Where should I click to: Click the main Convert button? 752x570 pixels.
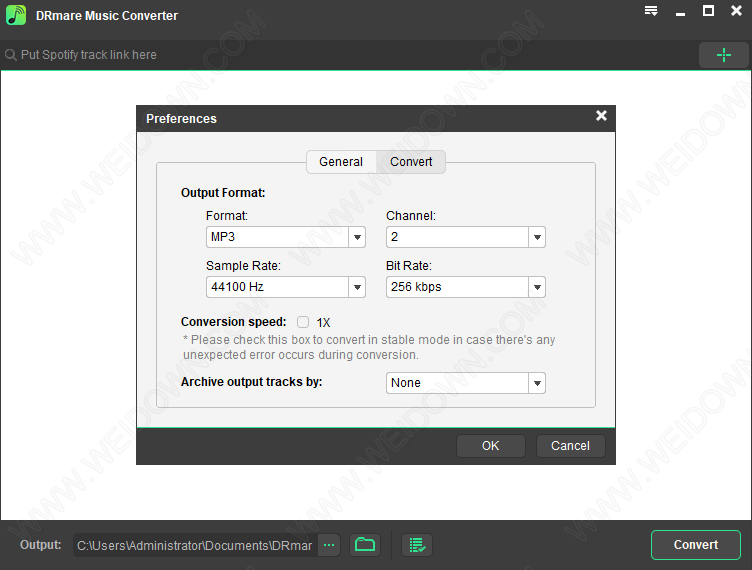(696, 545)
